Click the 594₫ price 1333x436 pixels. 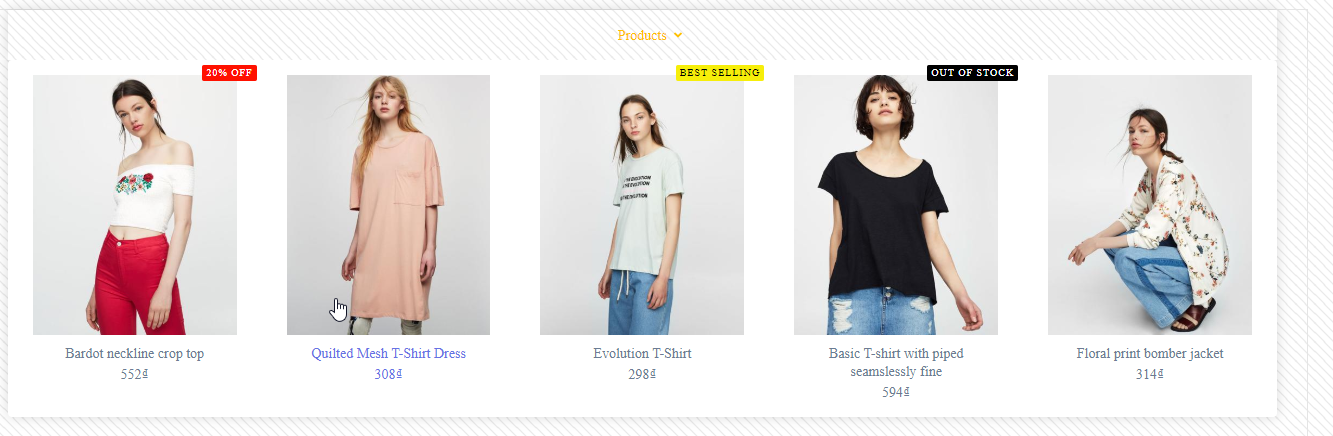click(896, 392)
